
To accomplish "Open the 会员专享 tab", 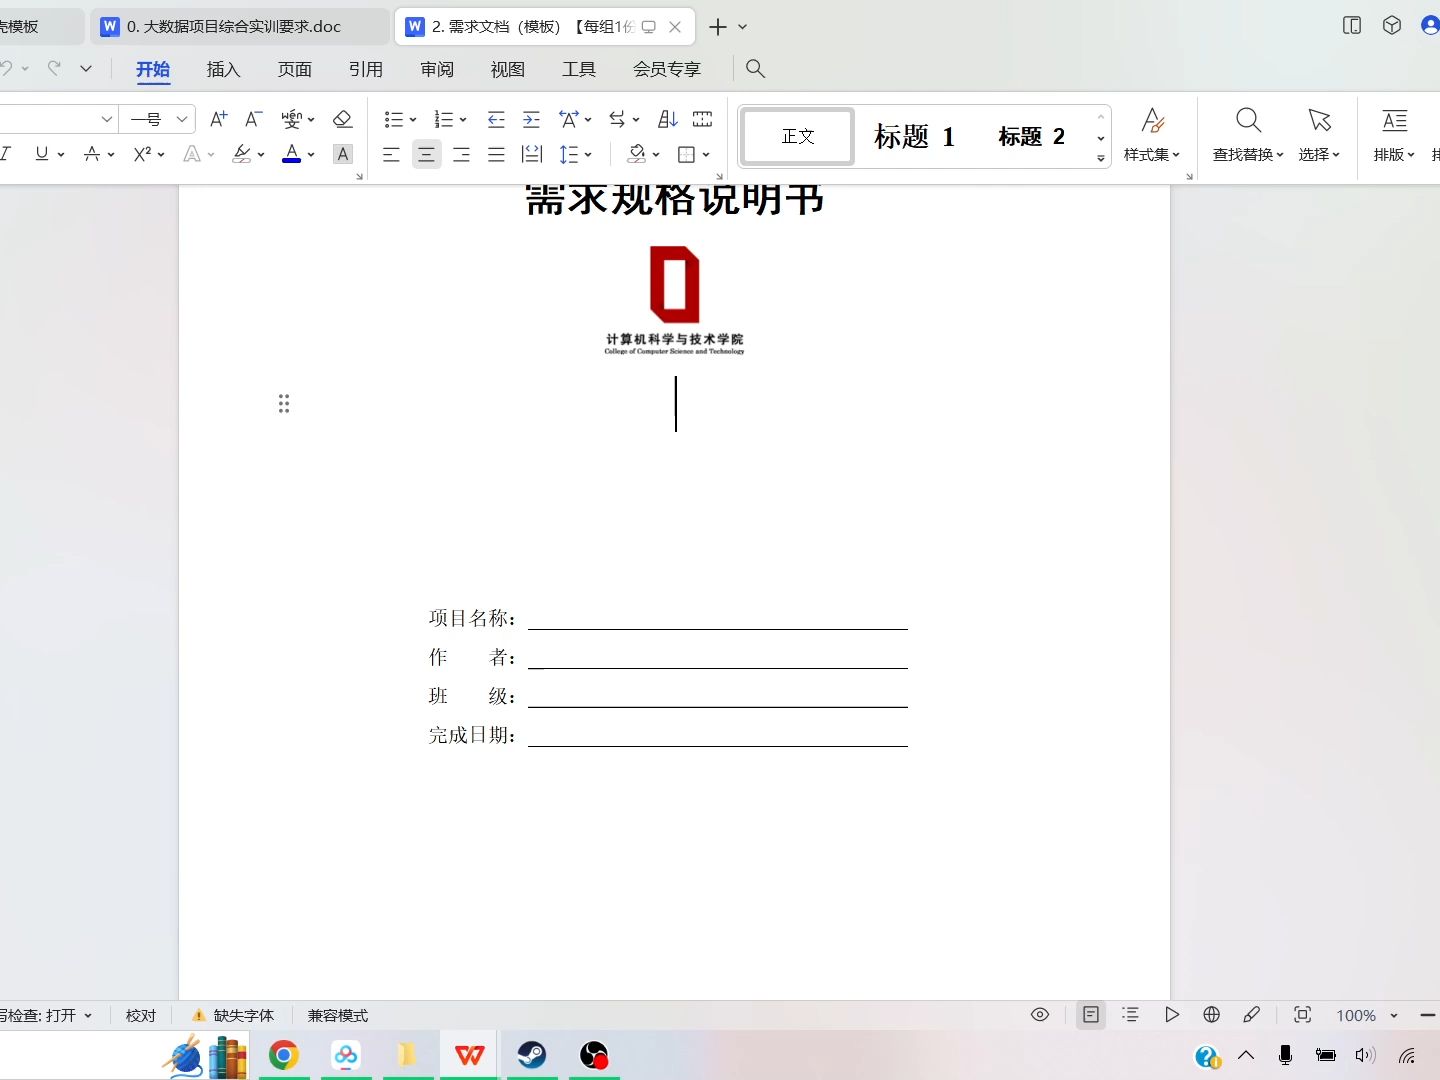I will 667,69.
